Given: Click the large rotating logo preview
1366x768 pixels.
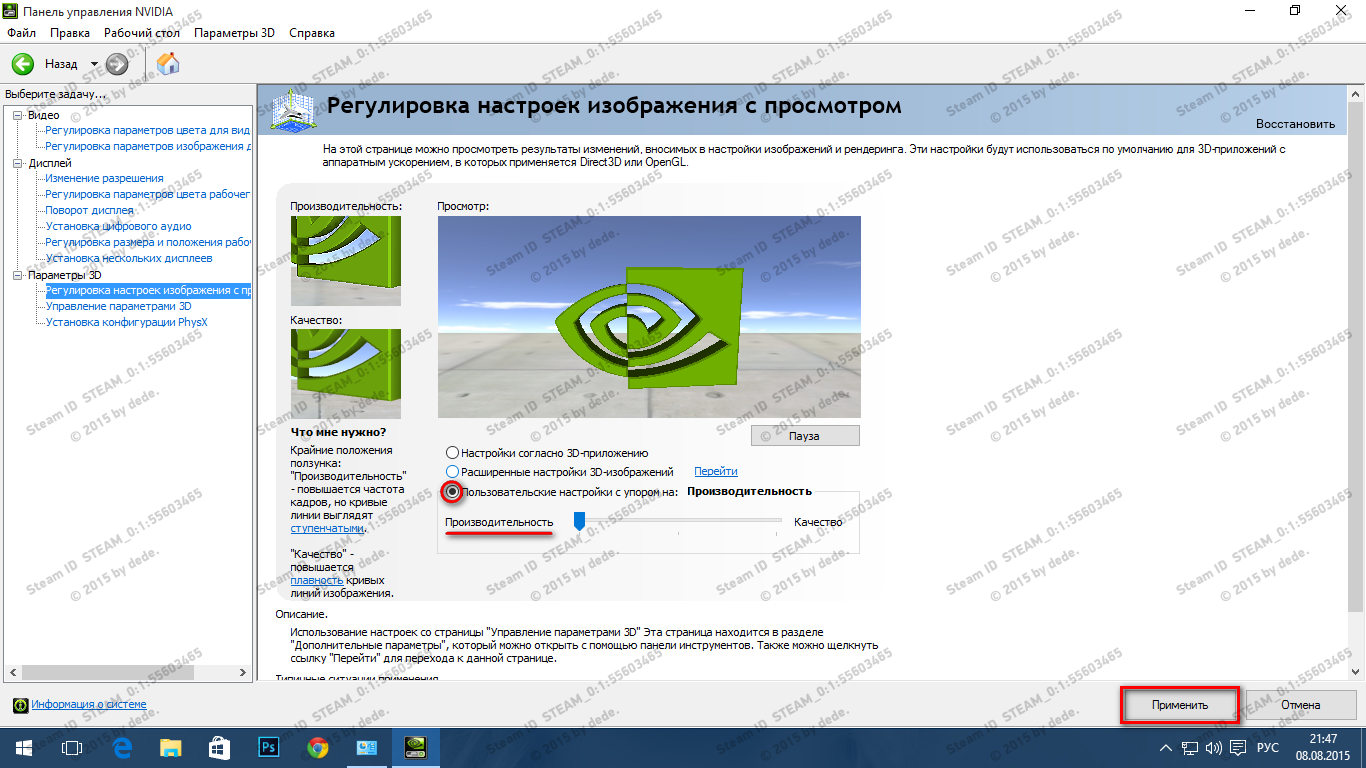Looking at the screenshot, I should pyautogui.click(x=649, y=317).
